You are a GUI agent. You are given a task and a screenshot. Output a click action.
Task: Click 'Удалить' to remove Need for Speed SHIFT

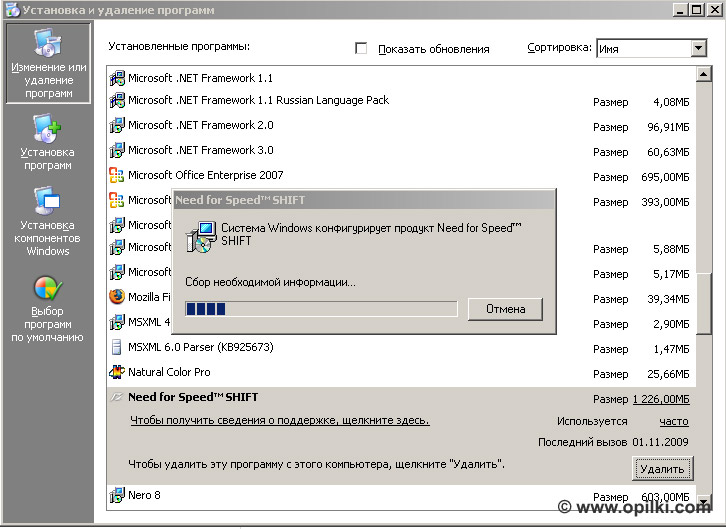[x=662, y=469]
